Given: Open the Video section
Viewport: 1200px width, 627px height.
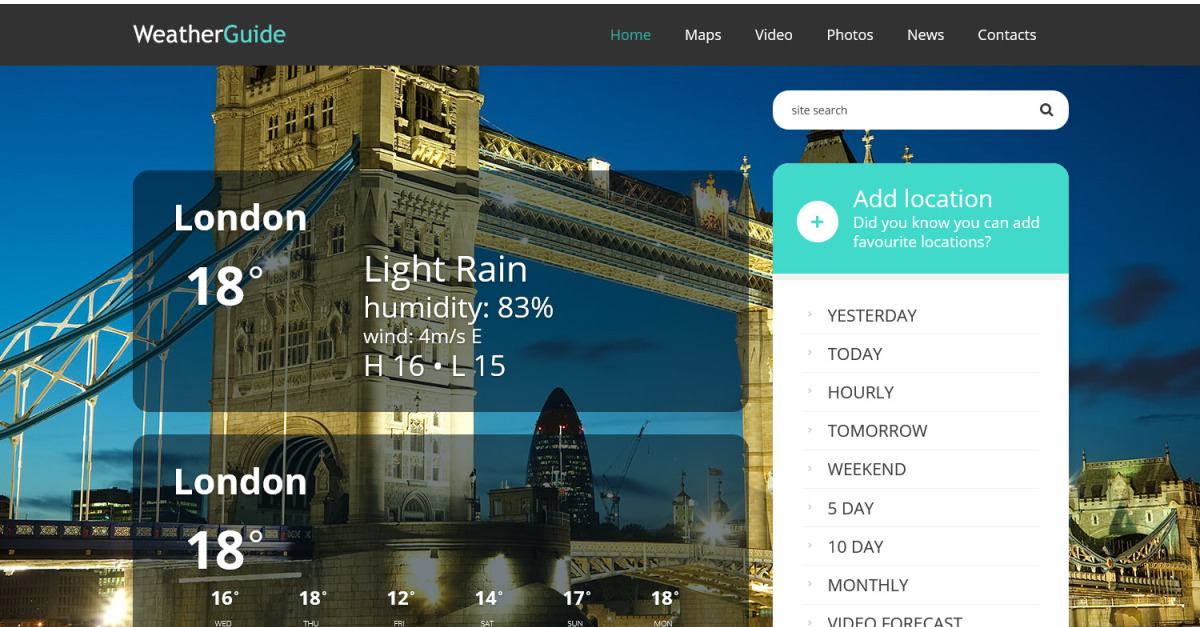Looking at the screenshot, I should coord(773,35).
